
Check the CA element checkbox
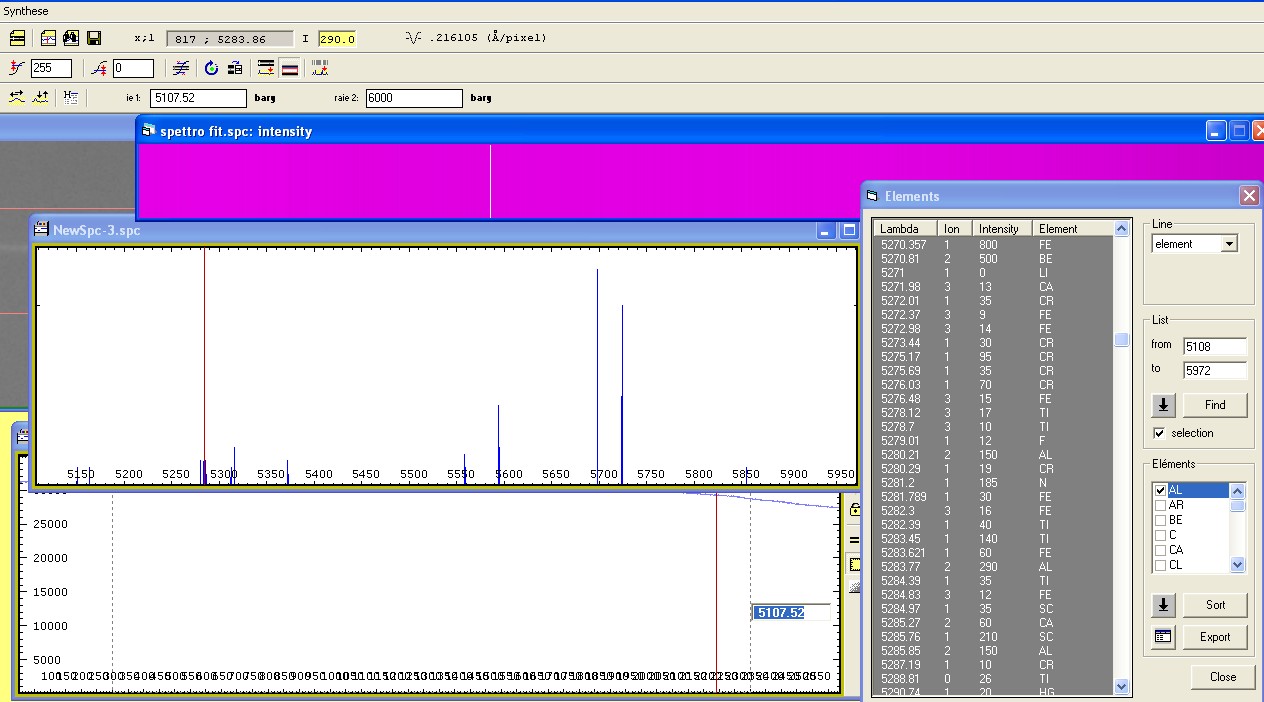click(x=1160, y=550)
